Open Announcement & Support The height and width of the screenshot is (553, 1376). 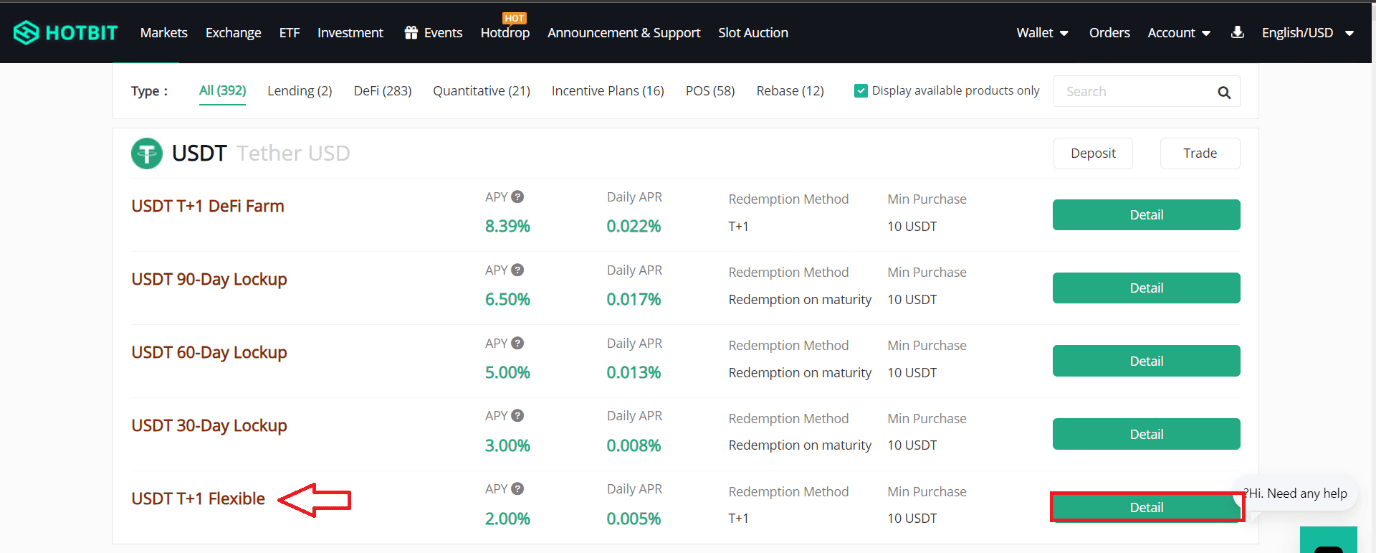(624, 32)
